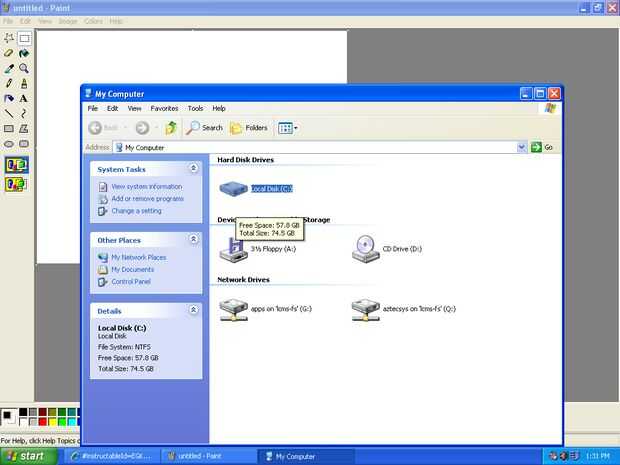Select the Pick Color eyedropper tool
The width and height of the screenshot is (620, 465).
click(9, 68)
